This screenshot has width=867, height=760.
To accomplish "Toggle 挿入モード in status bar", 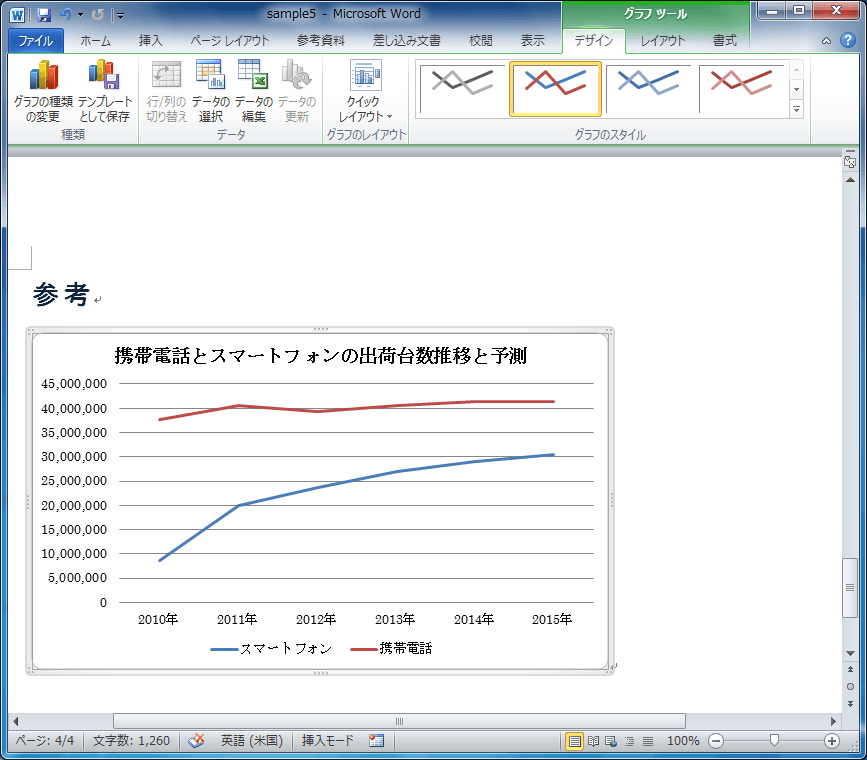I will click(x=327, y=741).
